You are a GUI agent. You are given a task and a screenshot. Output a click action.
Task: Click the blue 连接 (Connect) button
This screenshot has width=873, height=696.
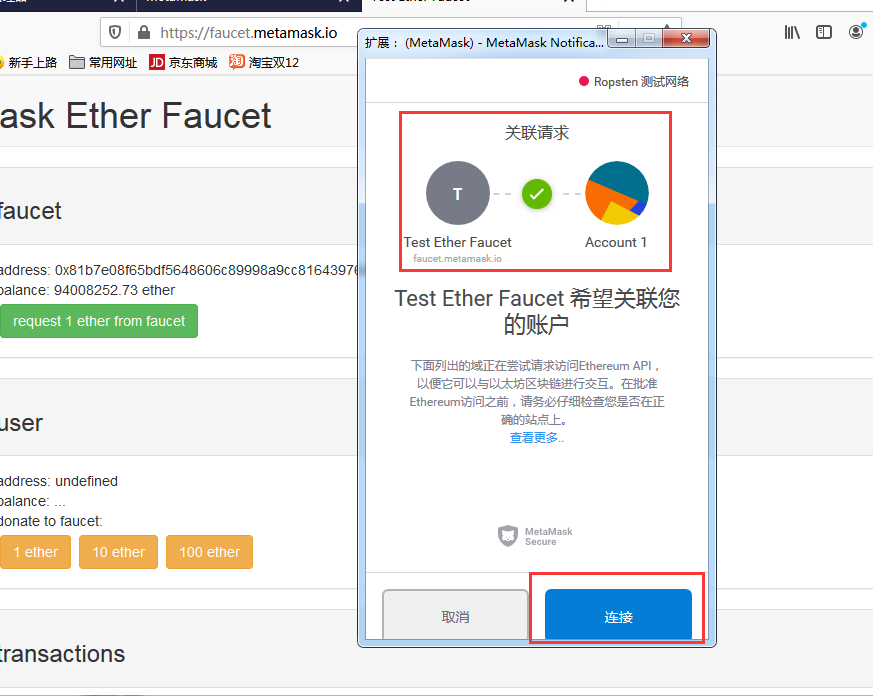coord(618,615)
